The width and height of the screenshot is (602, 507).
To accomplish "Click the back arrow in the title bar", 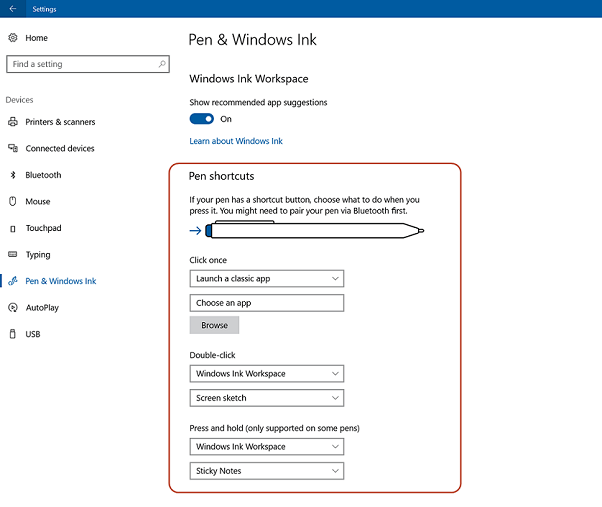I will [x=13, y=8].
